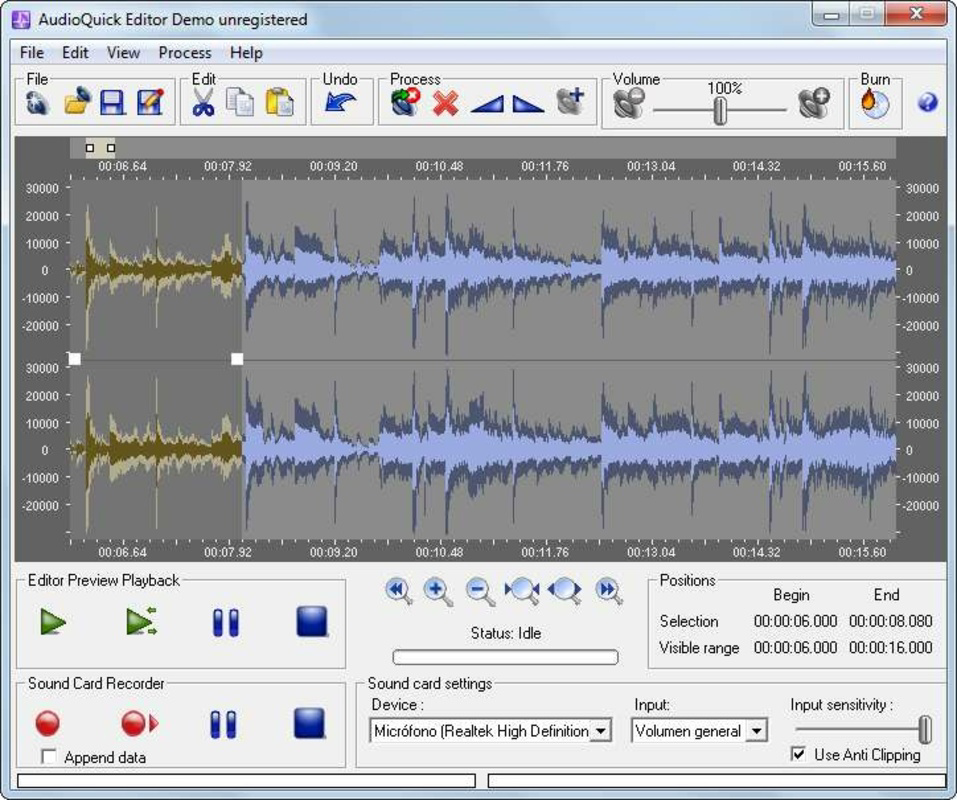Click selection End value 00:00:08.080
The height and width of the screenshot is (800, 957).
click(x=890, y=621)
